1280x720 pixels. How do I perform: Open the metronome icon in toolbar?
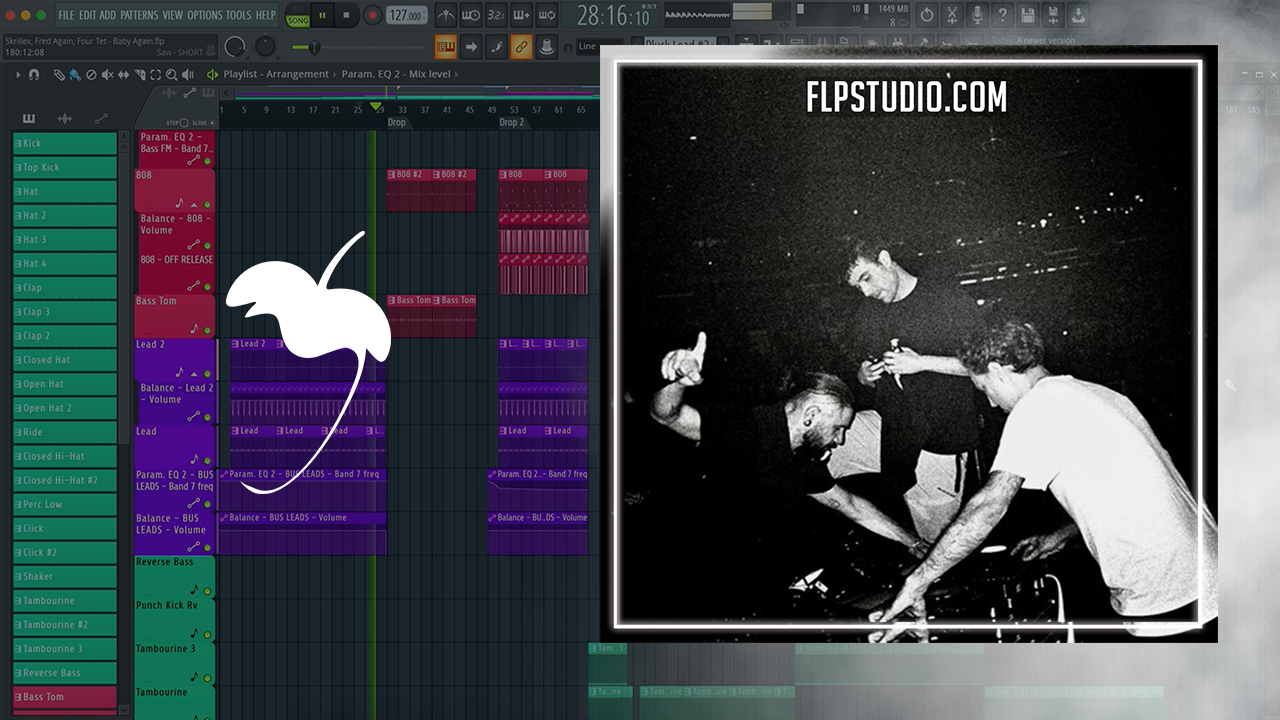[x=446, y=15]
